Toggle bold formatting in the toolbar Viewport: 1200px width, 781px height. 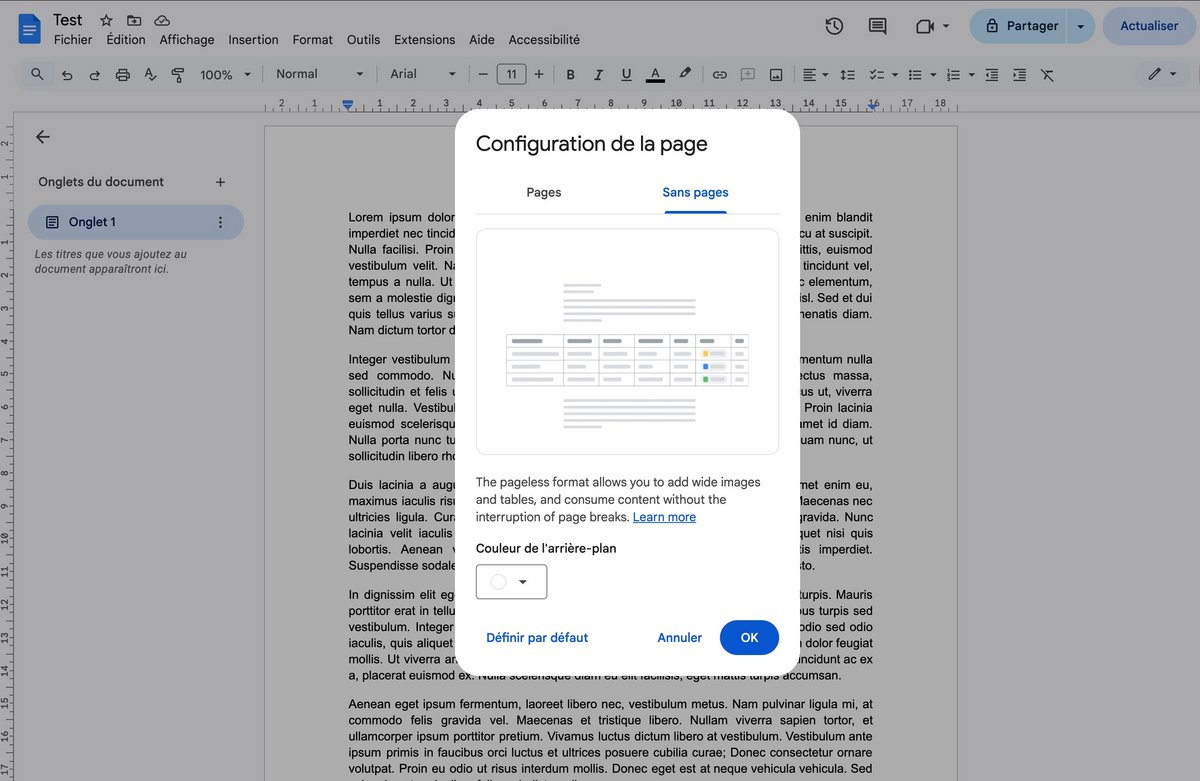(x=570, y=74)
